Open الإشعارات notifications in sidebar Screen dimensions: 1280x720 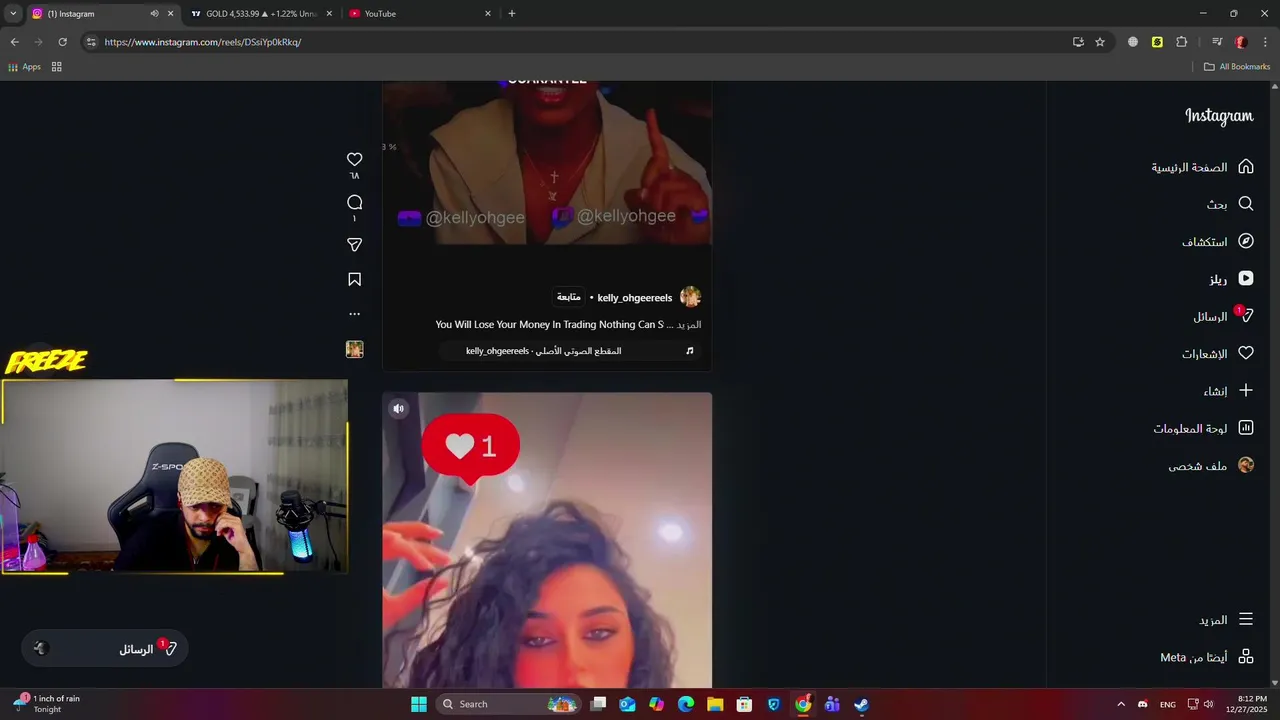pyautogui.click(x=1217, y=354)
